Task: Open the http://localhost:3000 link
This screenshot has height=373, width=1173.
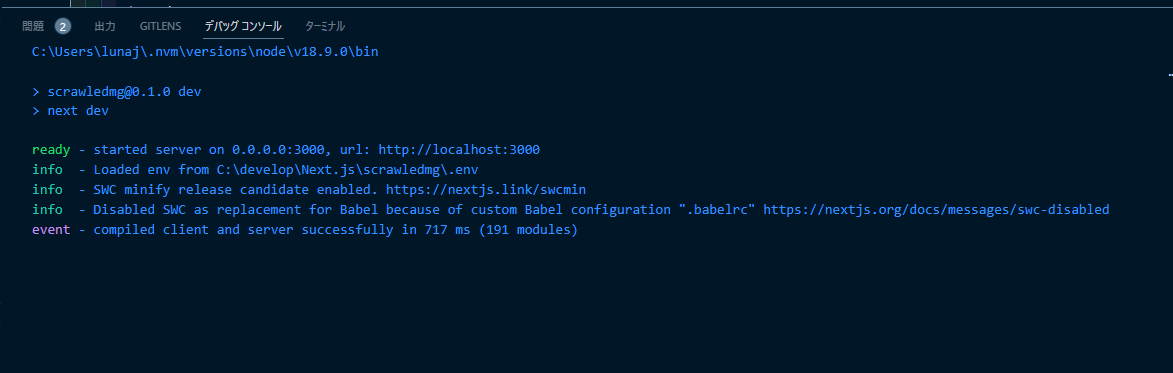Action: tap(459, 149)
